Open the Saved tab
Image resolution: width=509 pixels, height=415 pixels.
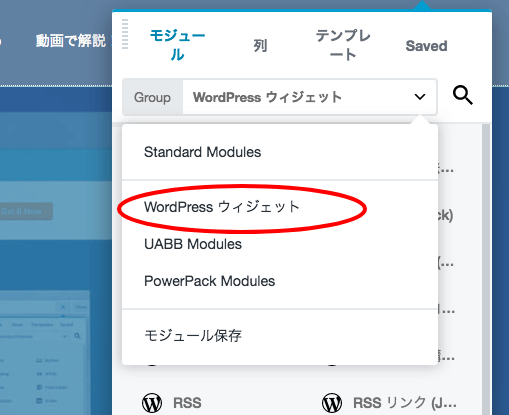[x=426, y=46]
